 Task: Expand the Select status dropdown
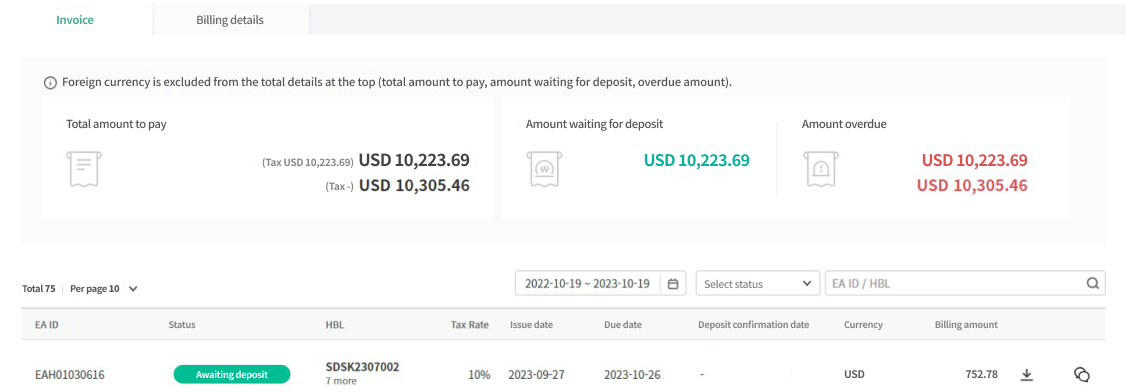pos(757,284)
